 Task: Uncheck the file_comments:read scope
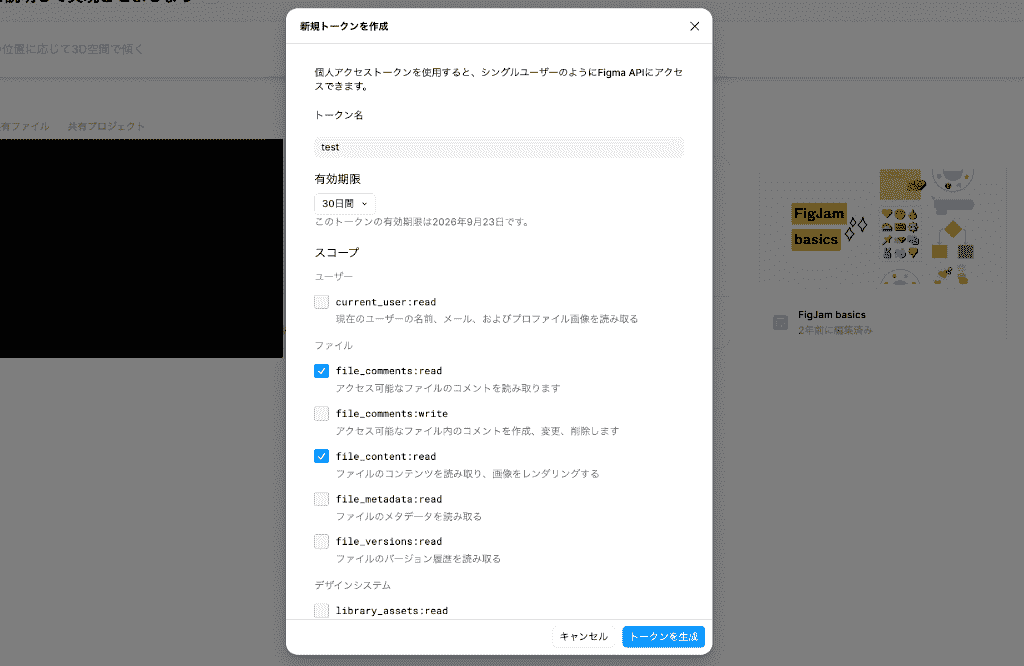click(321, 371)
